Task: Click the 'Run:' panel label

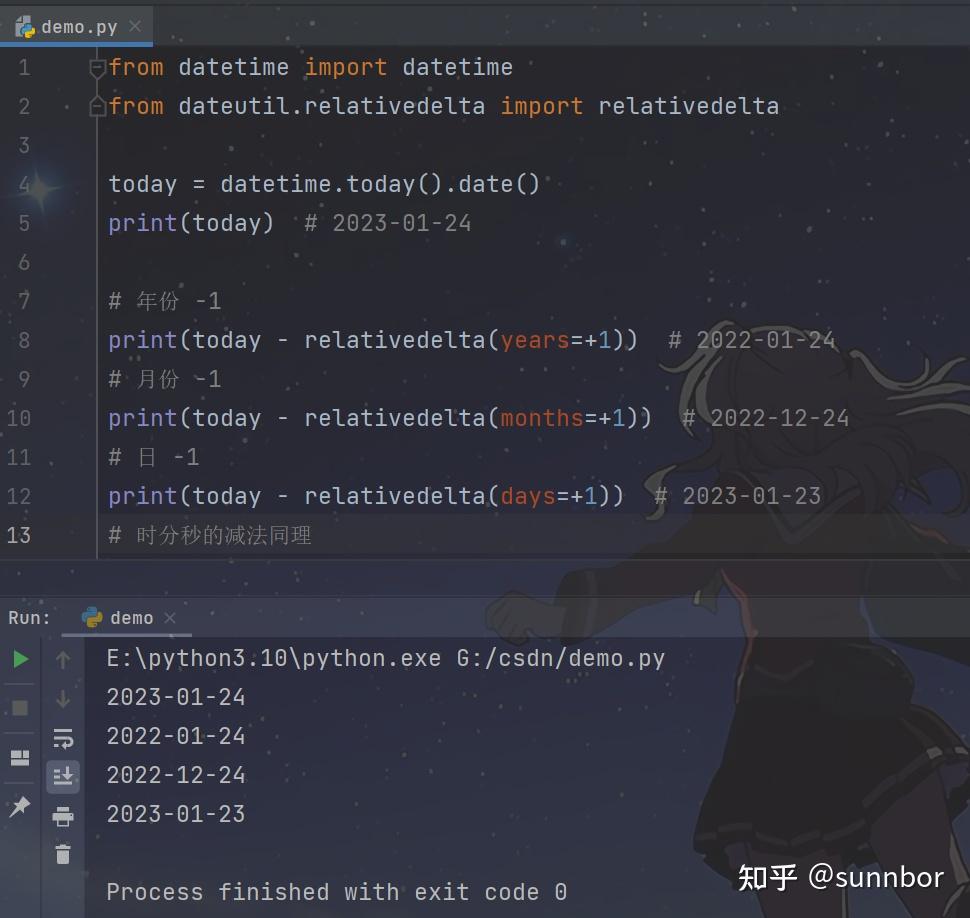Action: [x=29, y=618]
